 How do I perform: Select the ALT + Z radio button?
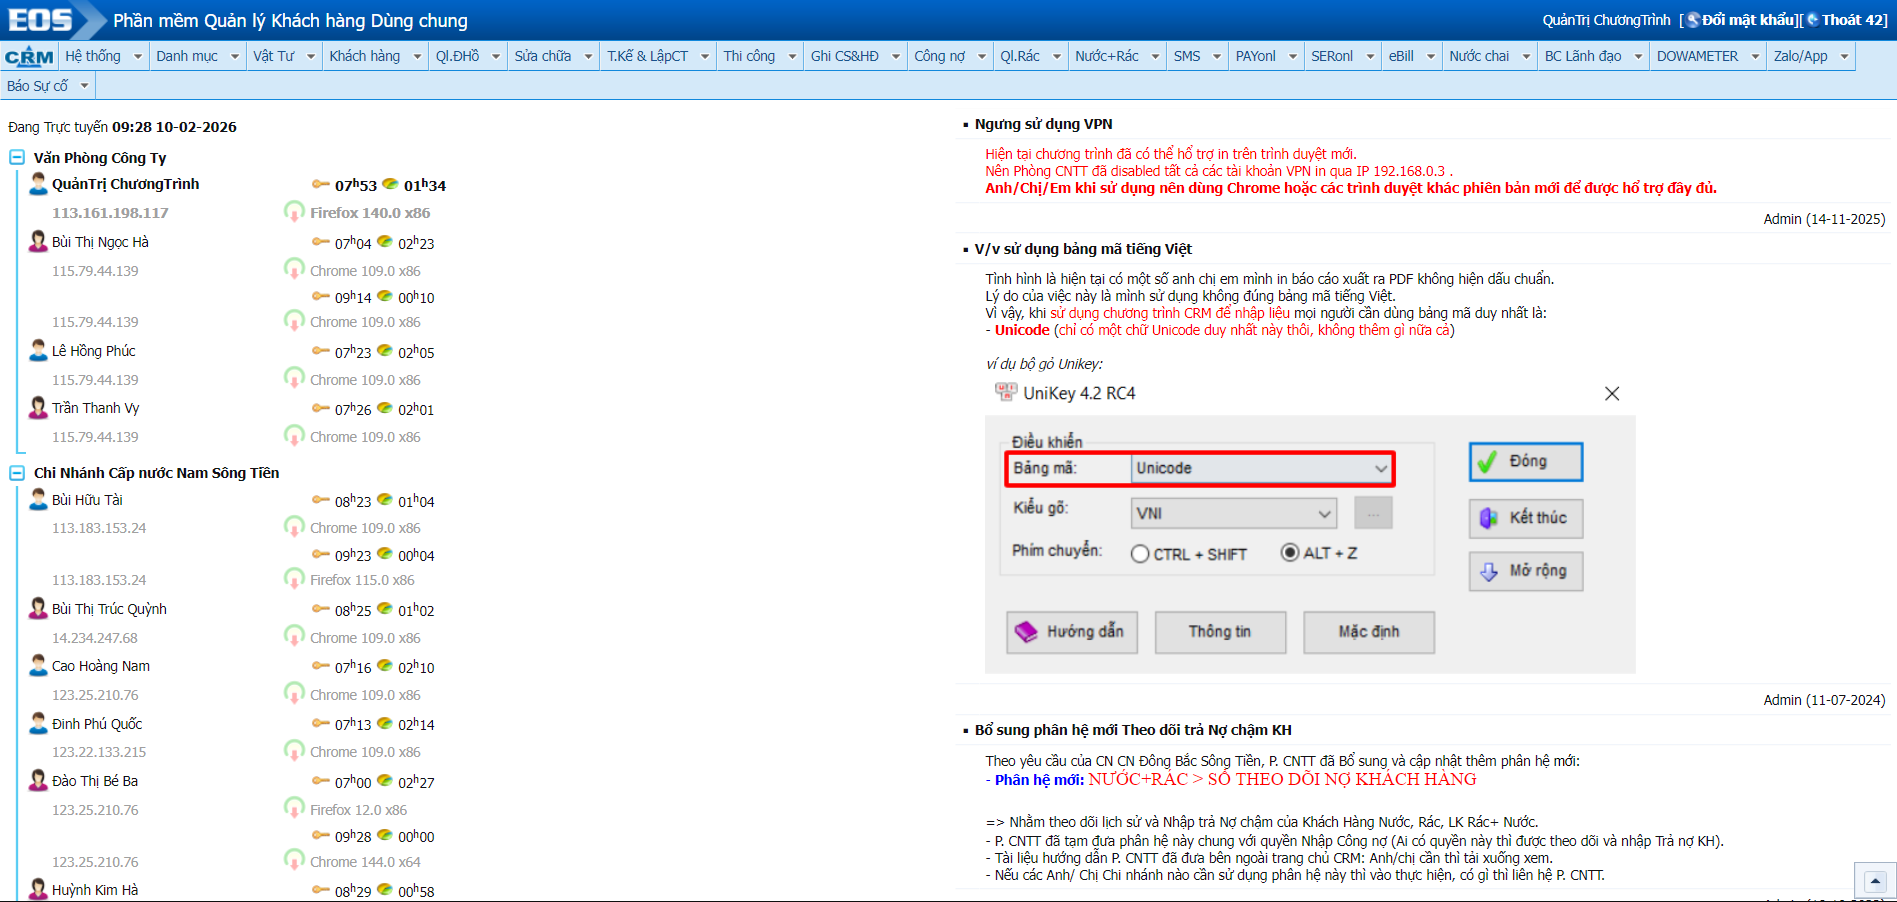[x=1290, y=553]
